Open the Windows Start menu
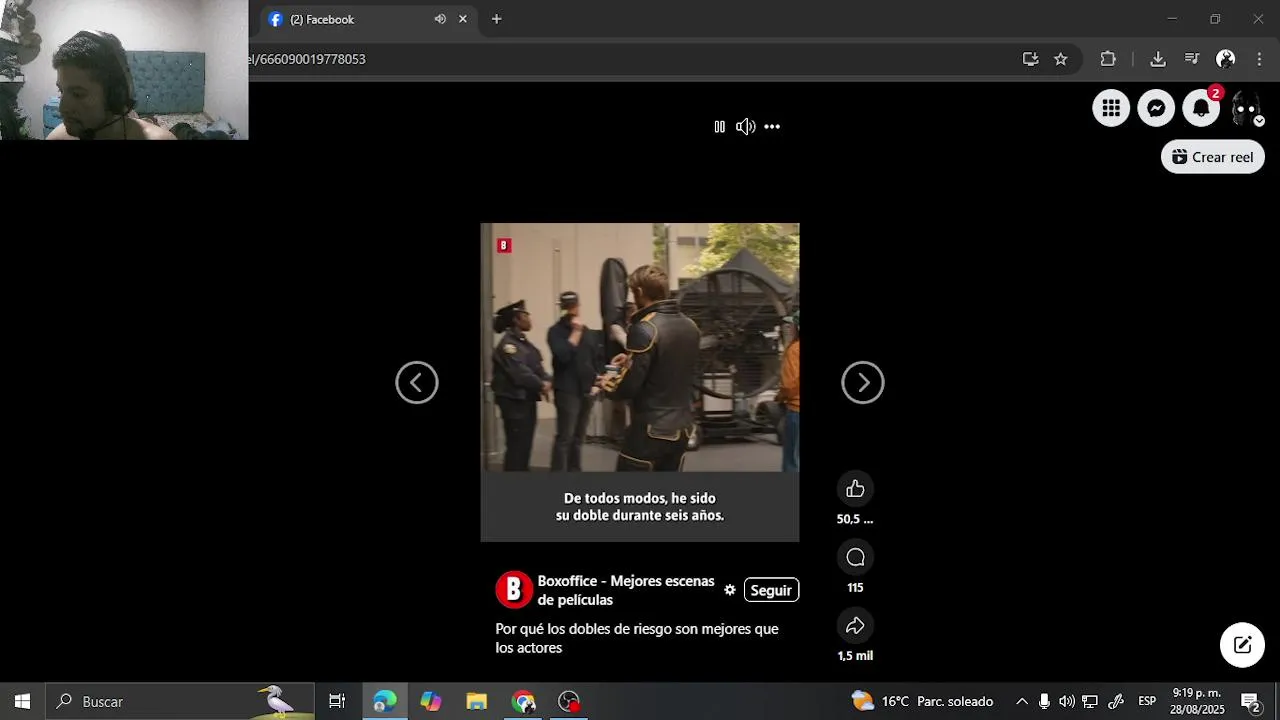Image resolution: width=1280 pixels, height=720 pixels. tap(22, 701)
